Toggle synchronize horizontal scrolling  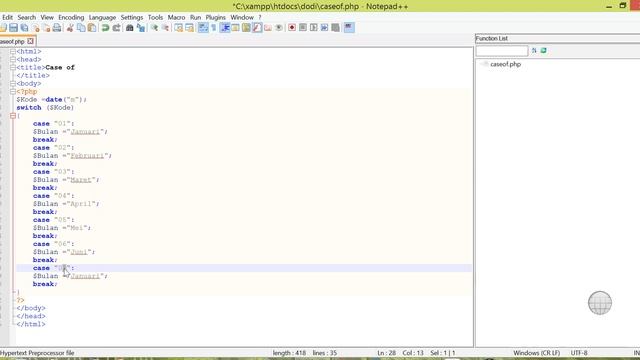pyautogui.click(x=189, y=28)
